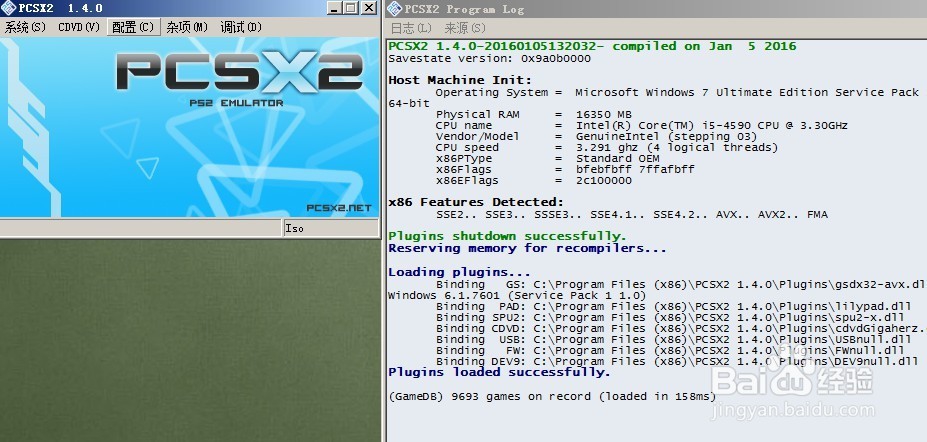
Task: Click the 'x86EFlags = 2c100000' line
Action: coord(533,180)
